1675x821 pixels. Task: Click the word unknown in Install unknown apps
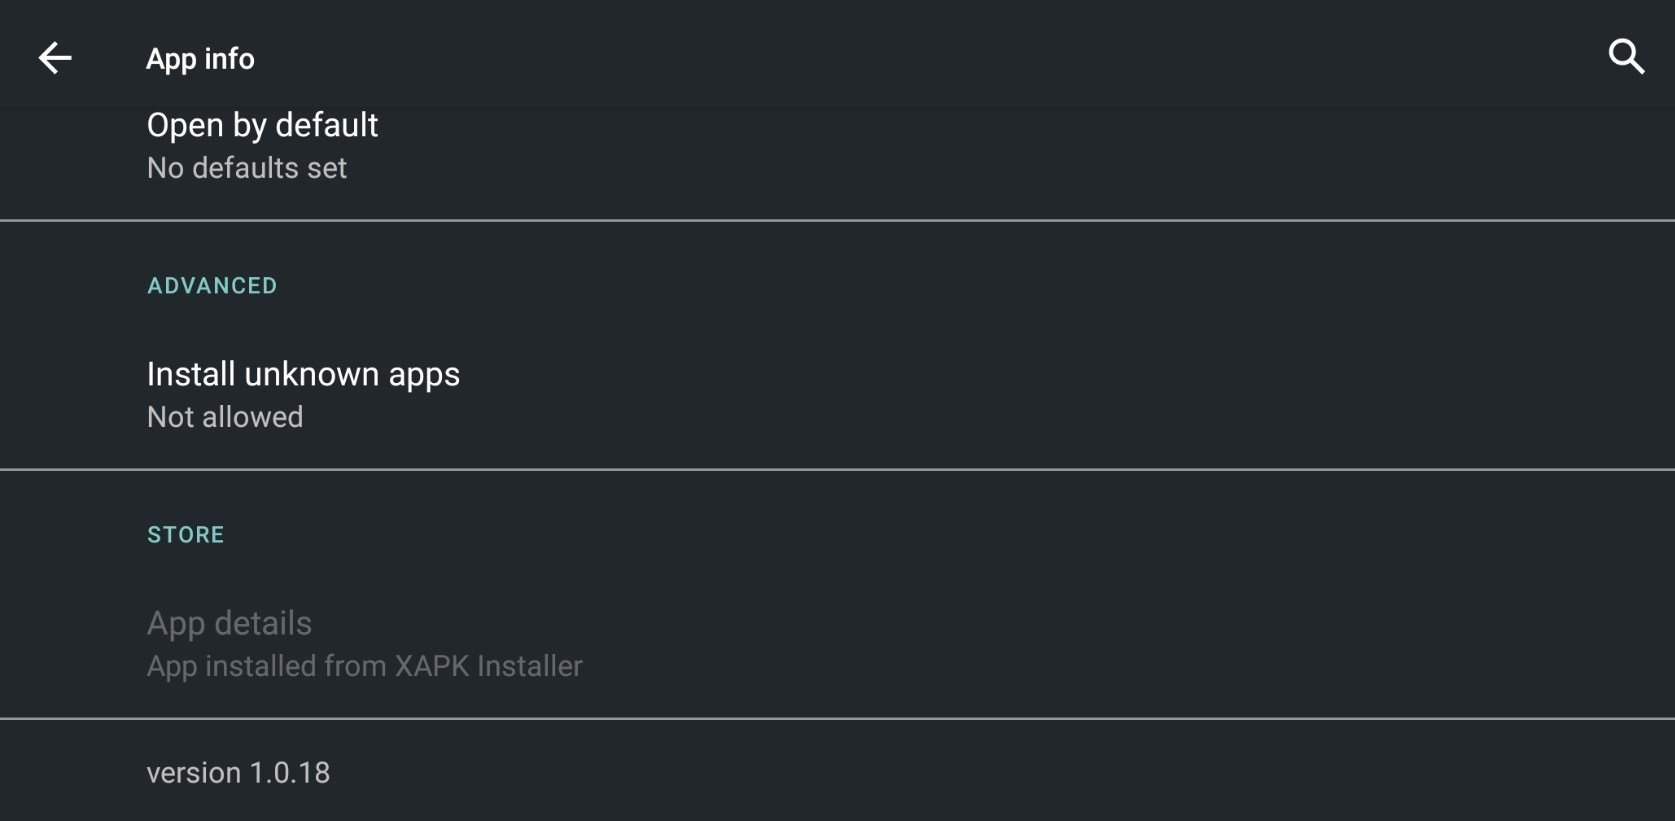[x=312, y=374]
